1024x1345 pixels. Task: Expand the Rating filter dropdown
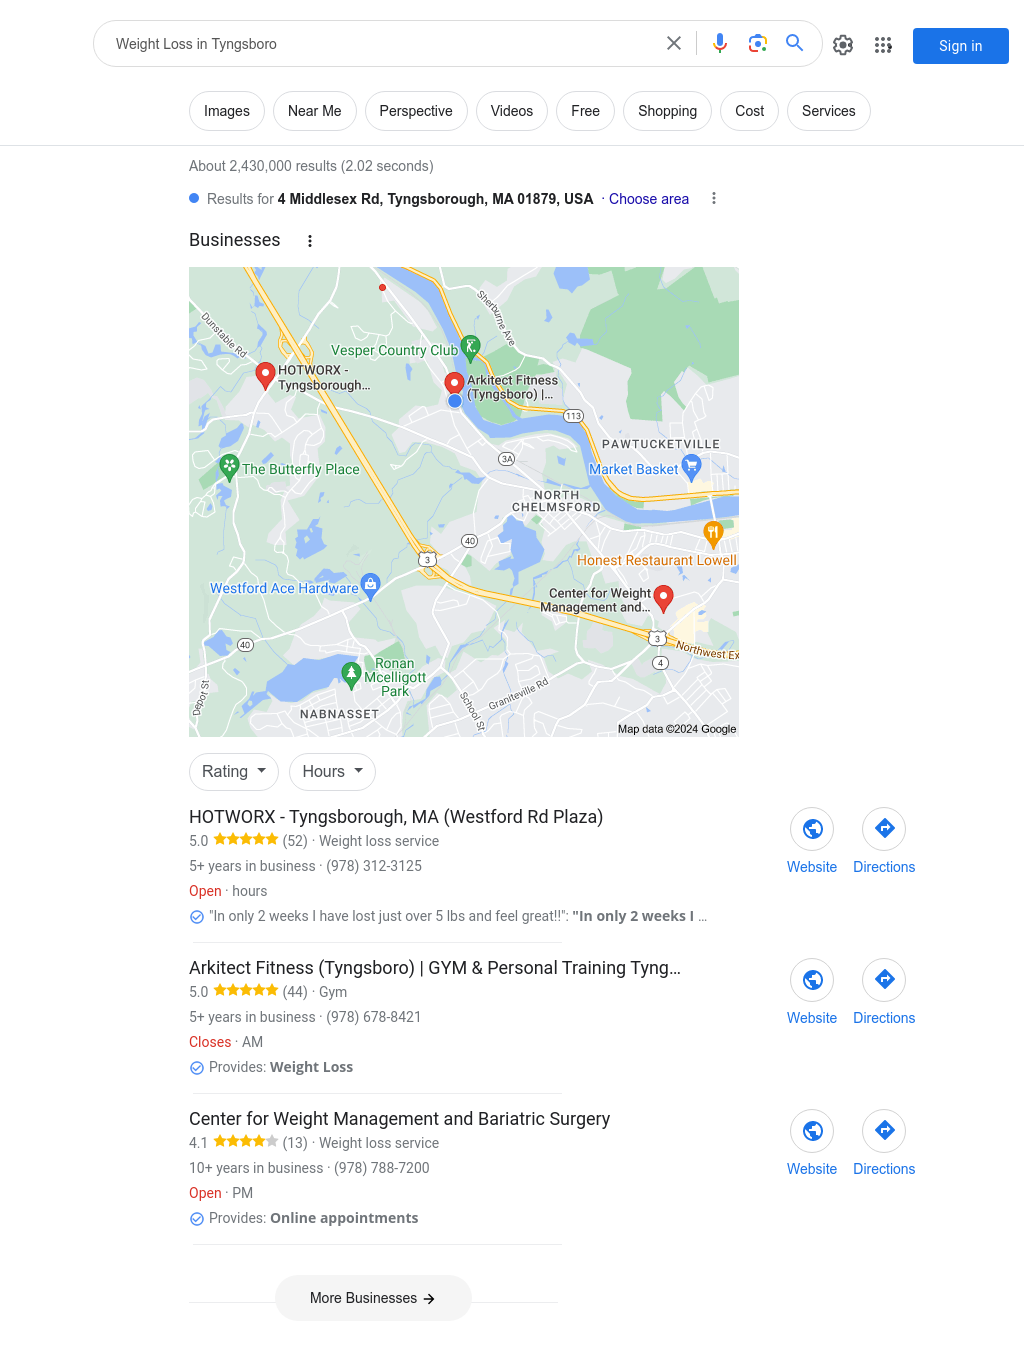234,772
